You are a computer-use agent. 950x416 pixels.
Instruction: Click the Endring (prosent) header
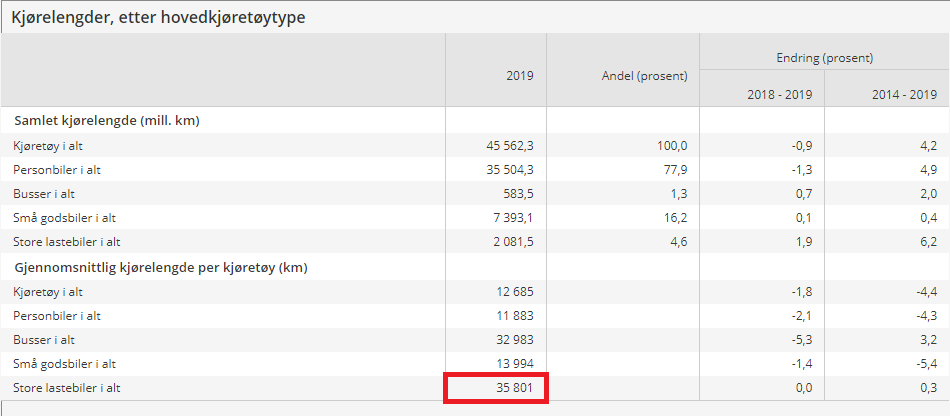(825, 58)
